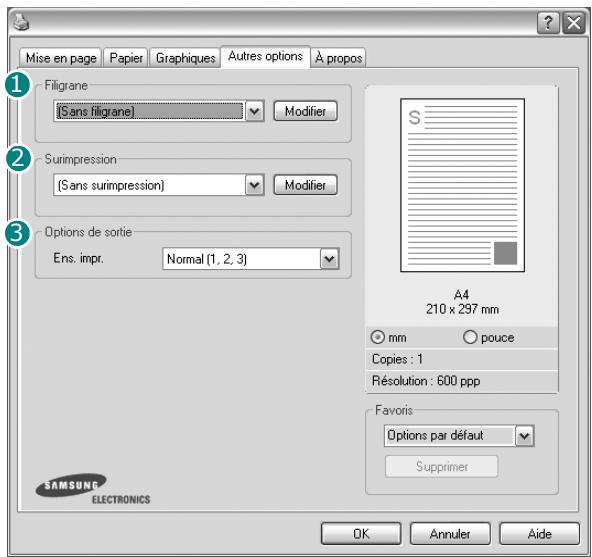Expand the Filigrane dropdown arrow
Viewport: 592px width, 557px height.
[x=254, y=111]
